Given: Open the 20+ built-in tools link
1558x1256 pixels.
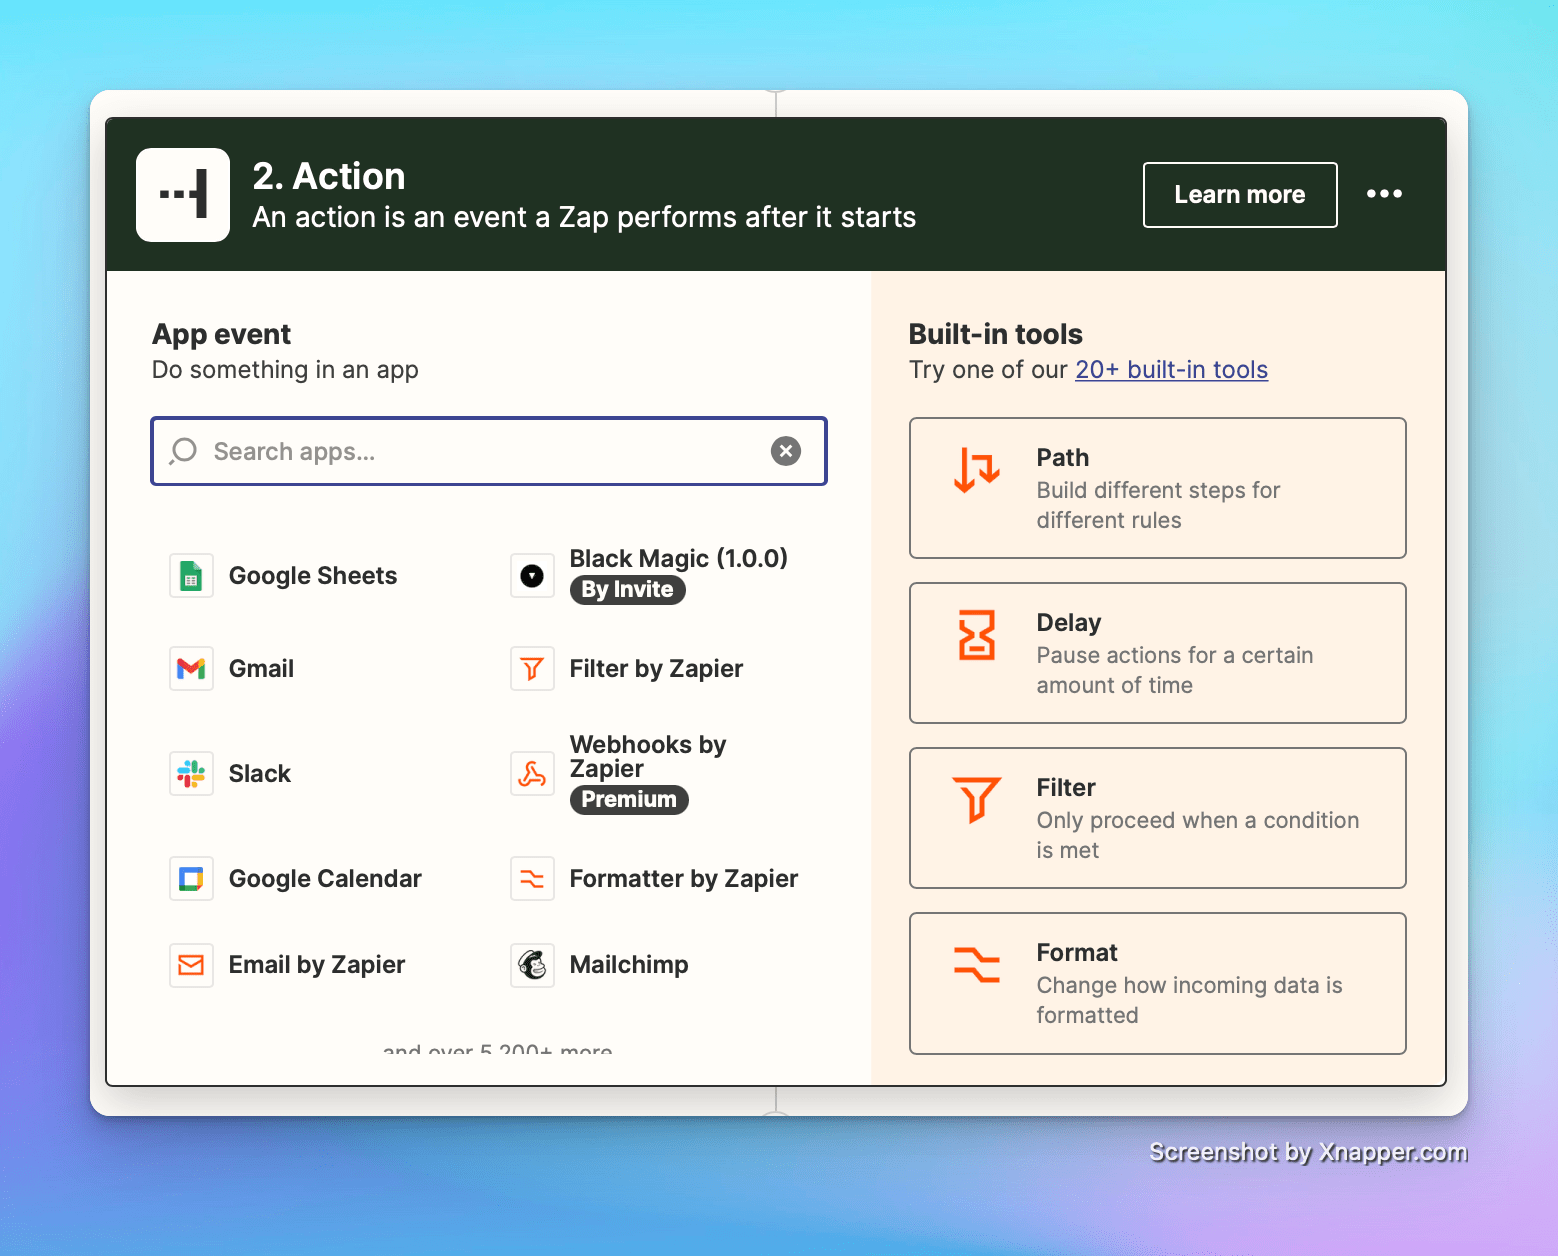Looking at the screenshot, I should point(1171,370).
